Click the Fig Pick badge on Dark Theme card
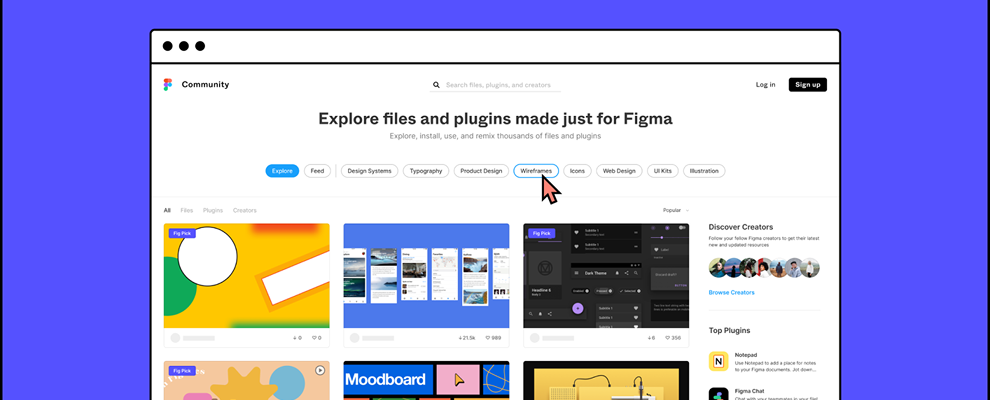990x400 pixels. point(541,233)
